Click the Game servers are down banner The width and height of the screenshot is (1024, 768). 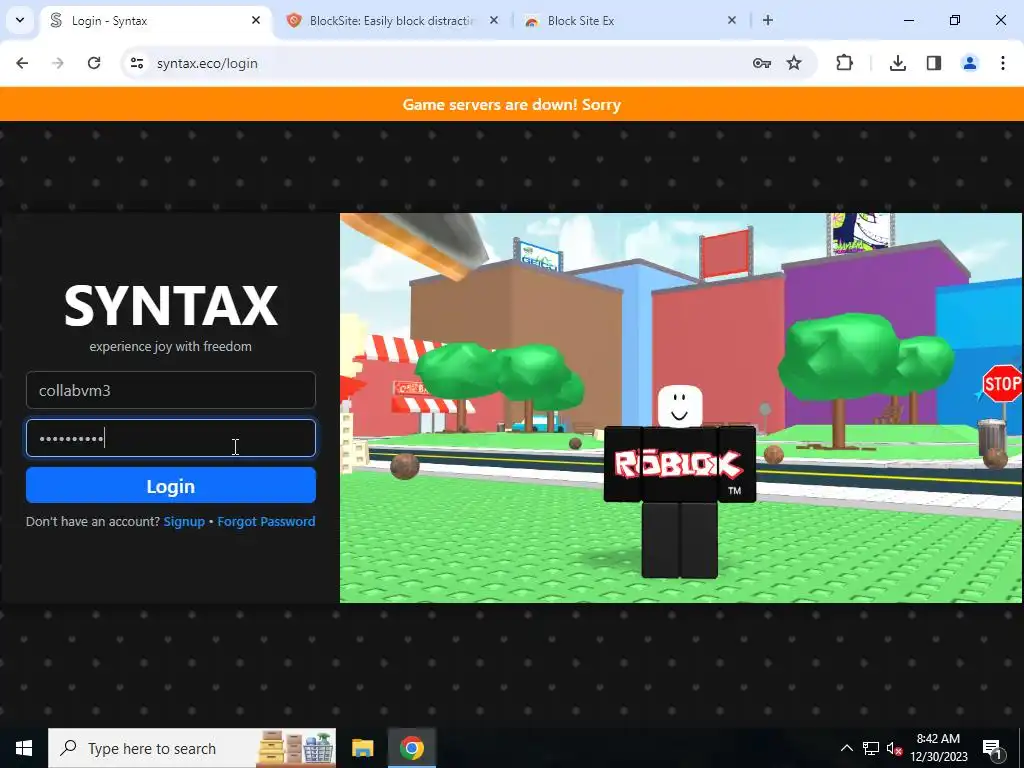pyautogui.click(x=512, y=104)
